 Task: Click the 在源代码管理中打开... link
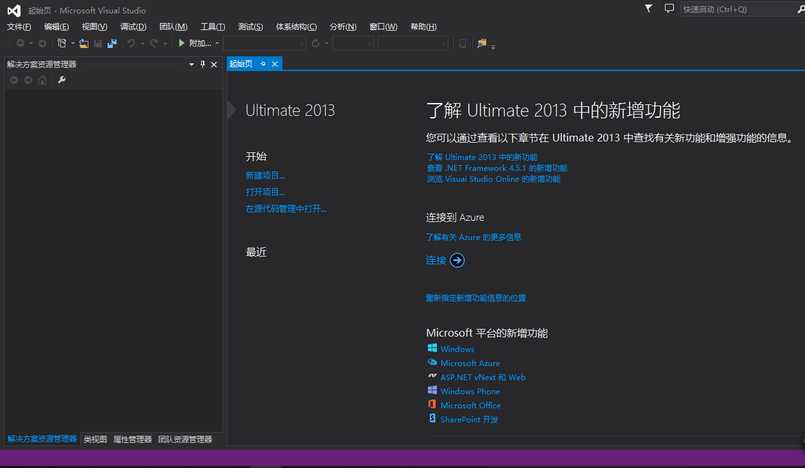click(286, 209)
